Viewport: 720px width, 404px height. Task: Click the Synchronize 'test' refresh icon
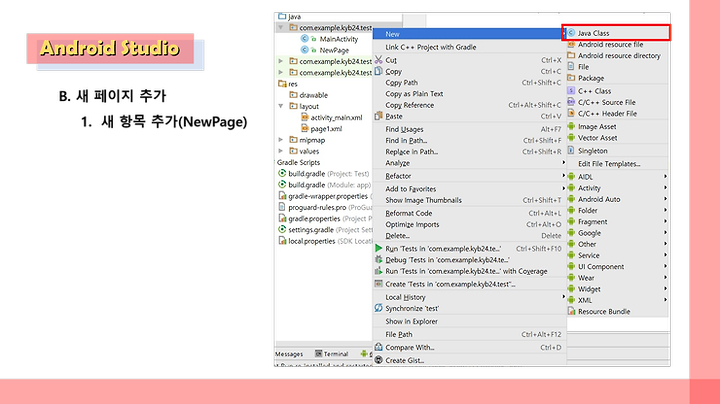378,308
